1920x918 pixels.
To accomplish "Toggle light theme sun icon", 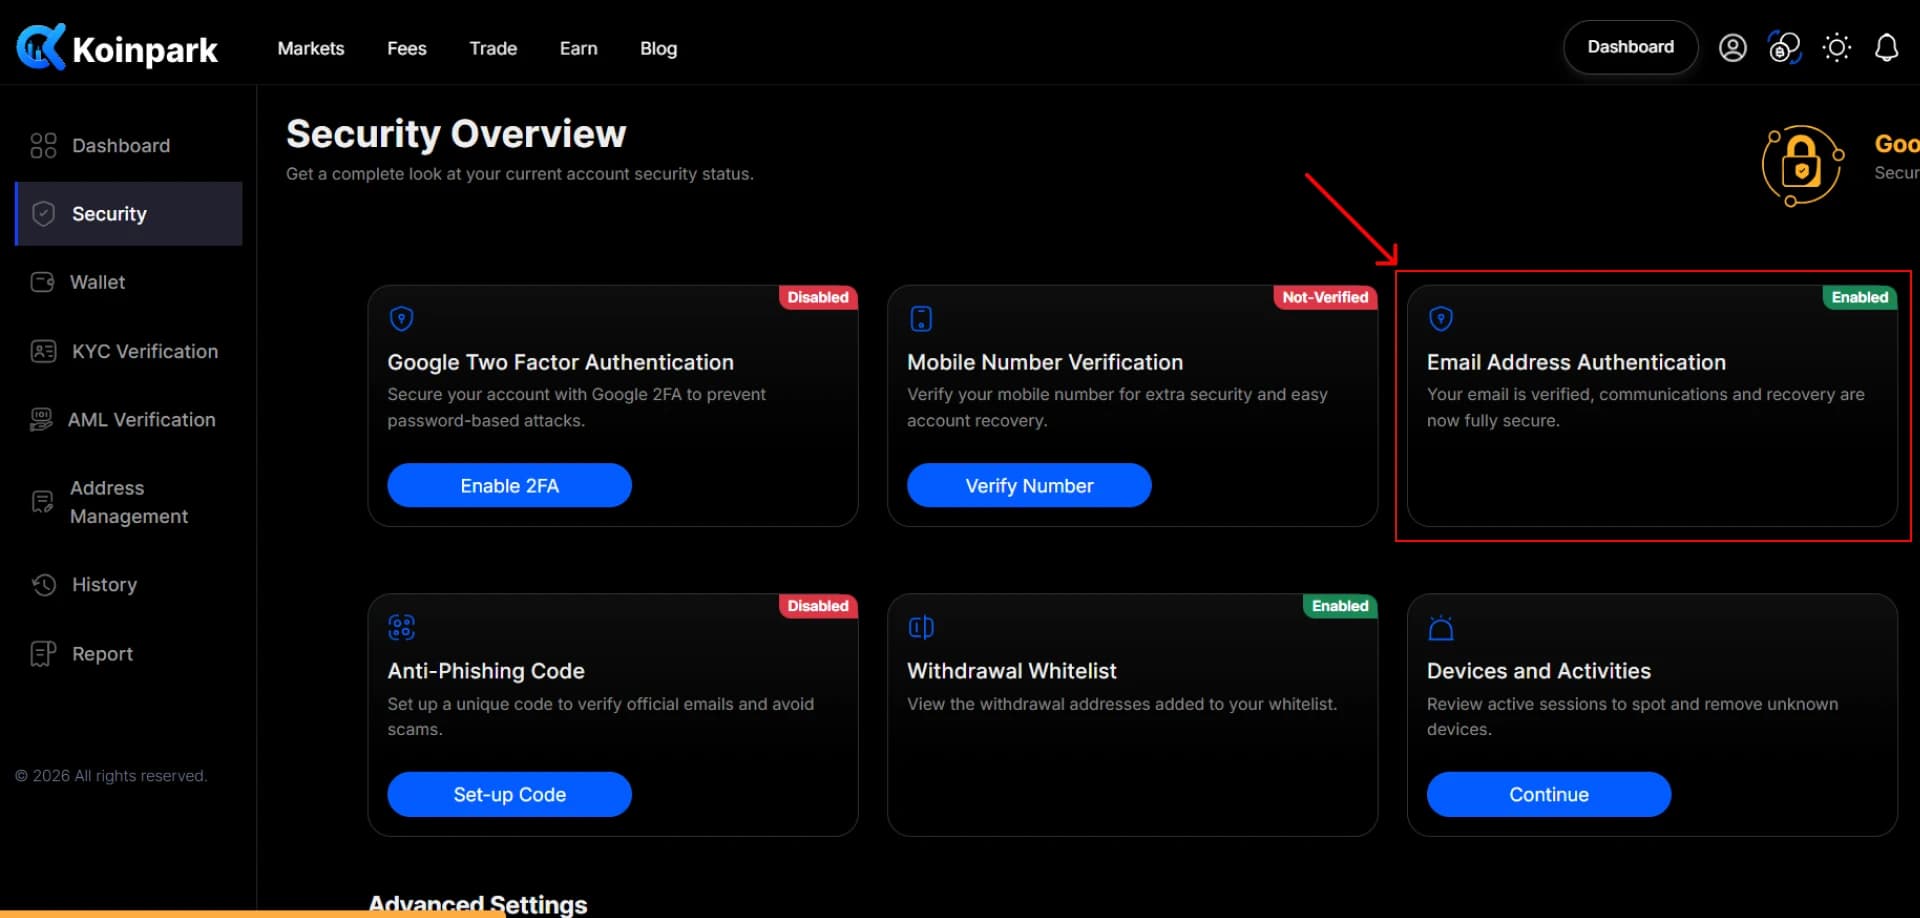I will (x=1836, y=47).
